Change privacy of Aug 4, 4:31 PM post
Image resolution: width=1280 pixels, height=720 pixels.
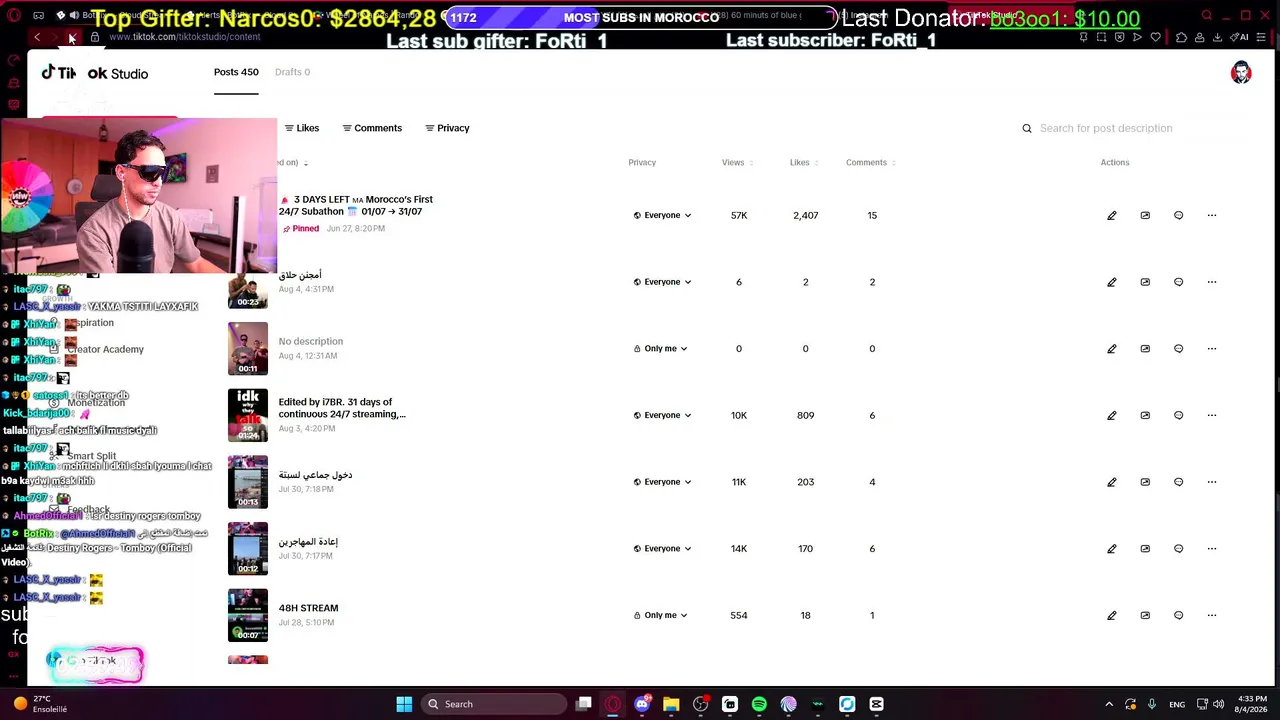click(662, 282)
